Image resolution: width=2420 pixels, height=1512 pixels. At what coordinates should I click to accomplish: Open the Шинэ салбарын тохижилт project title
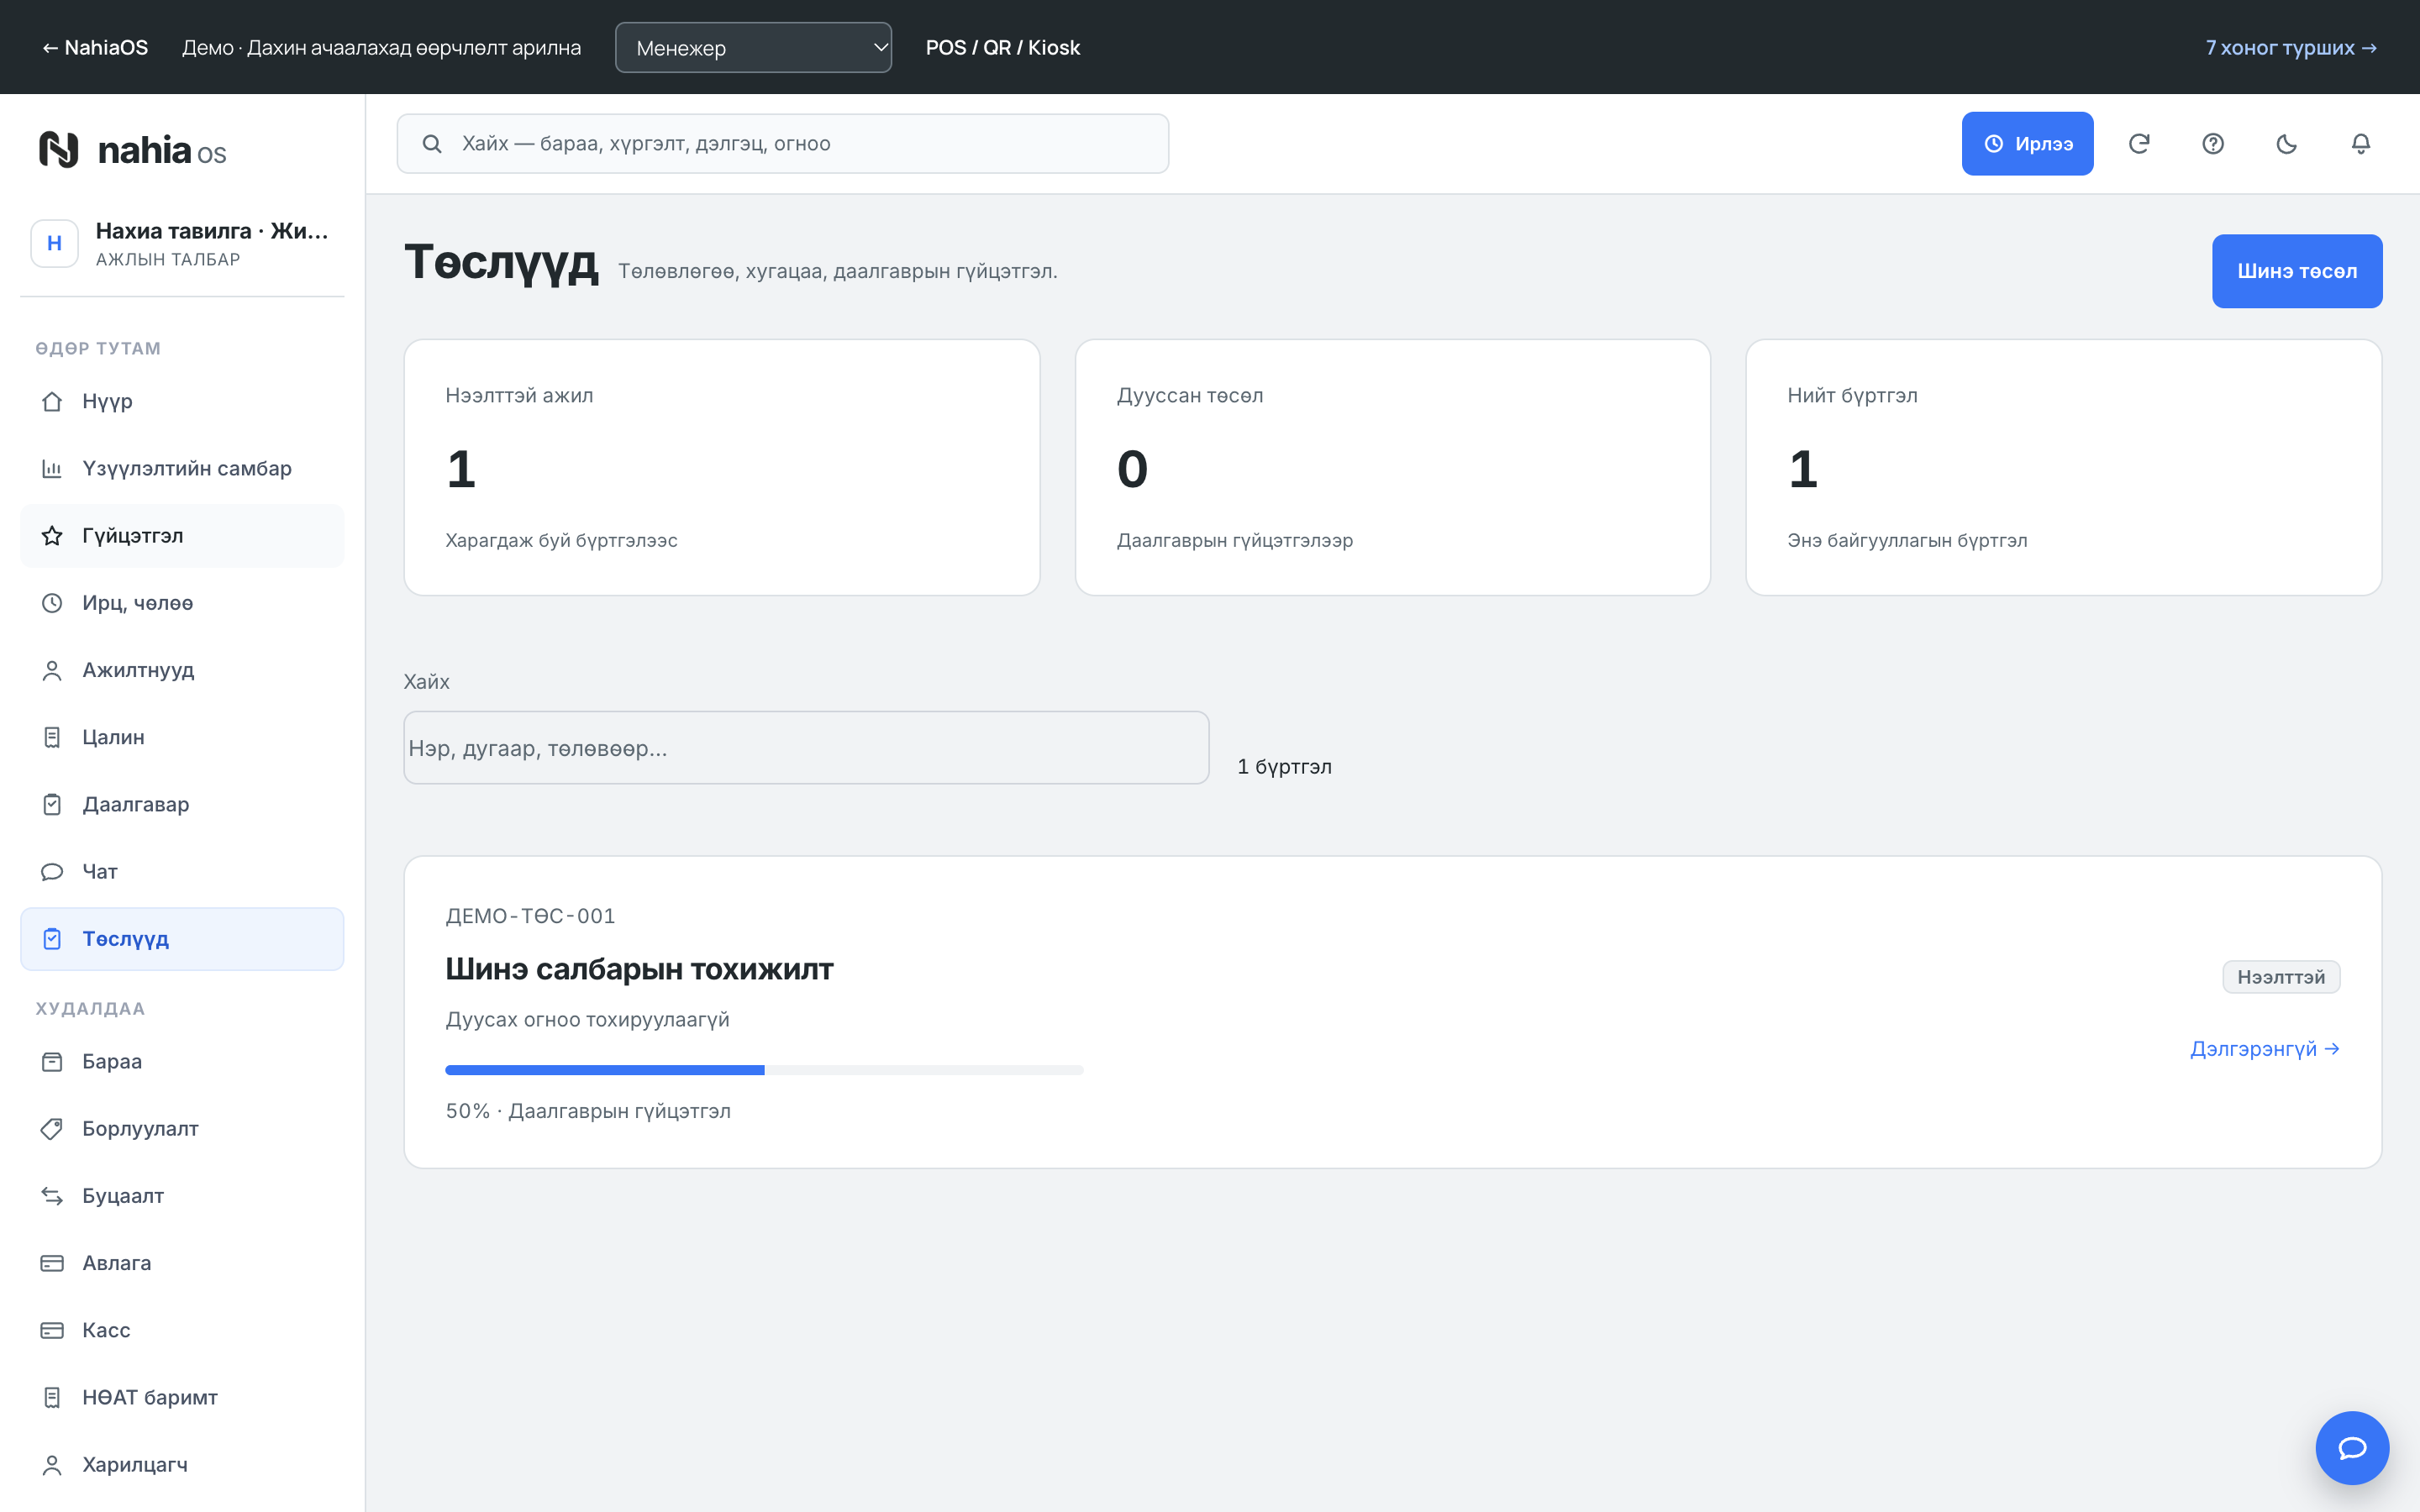click(x=639, y=969)
